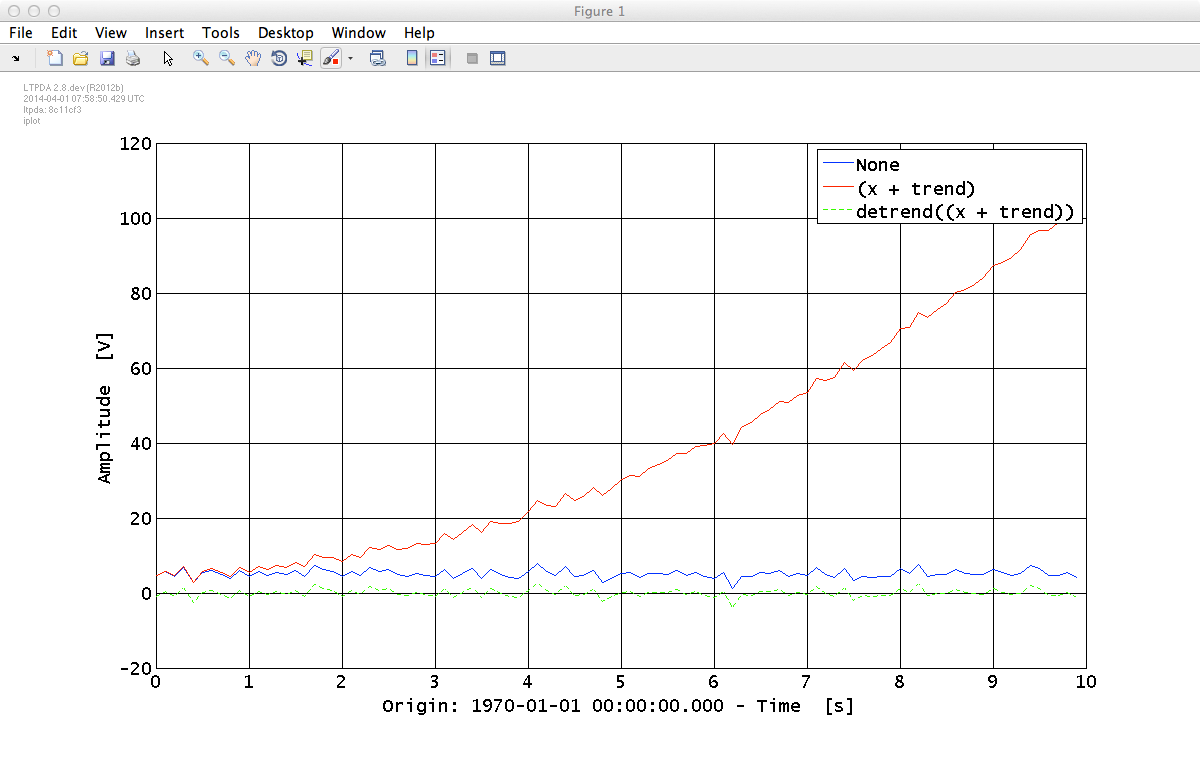Toggle the Brush/Select Data tool
Image resolution: width=1200 pixels, height=773 pixels.
pyautogui.click(x=332, y=59)
